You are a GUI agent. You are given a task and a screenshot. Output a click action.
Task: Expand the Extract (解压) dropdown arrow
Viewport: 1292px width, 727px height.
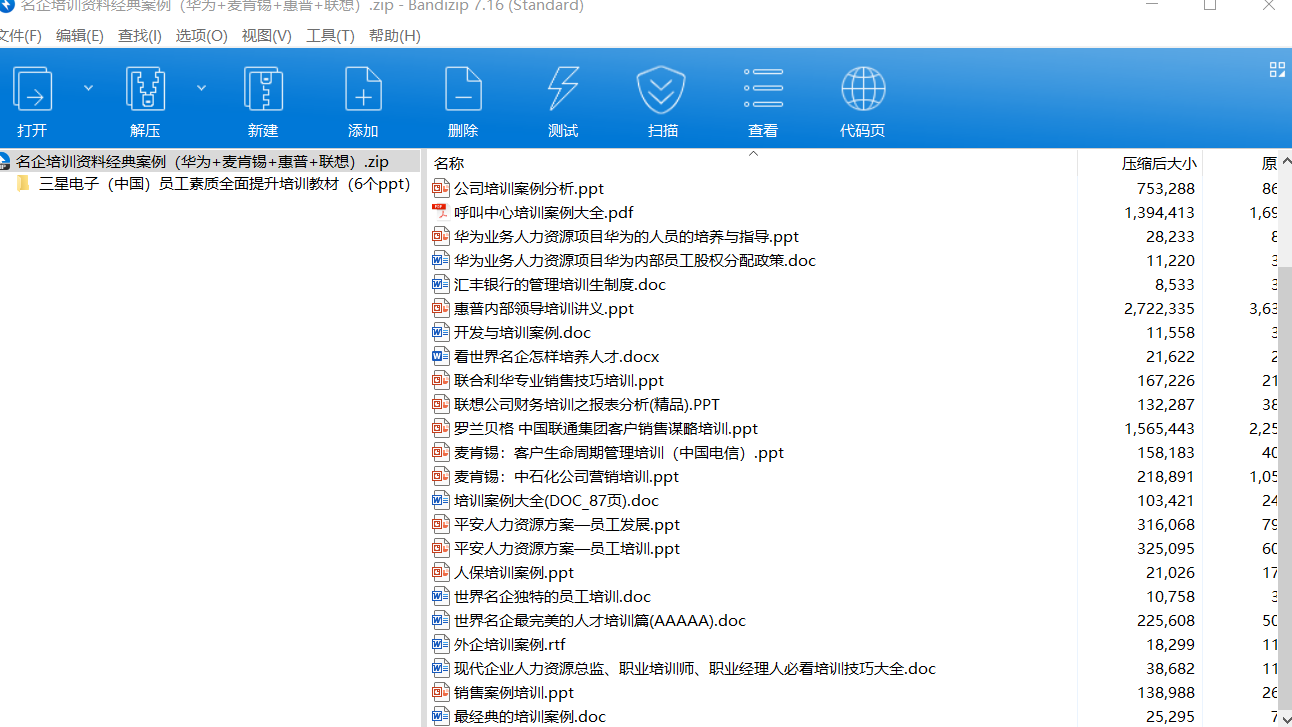point(201,88)
